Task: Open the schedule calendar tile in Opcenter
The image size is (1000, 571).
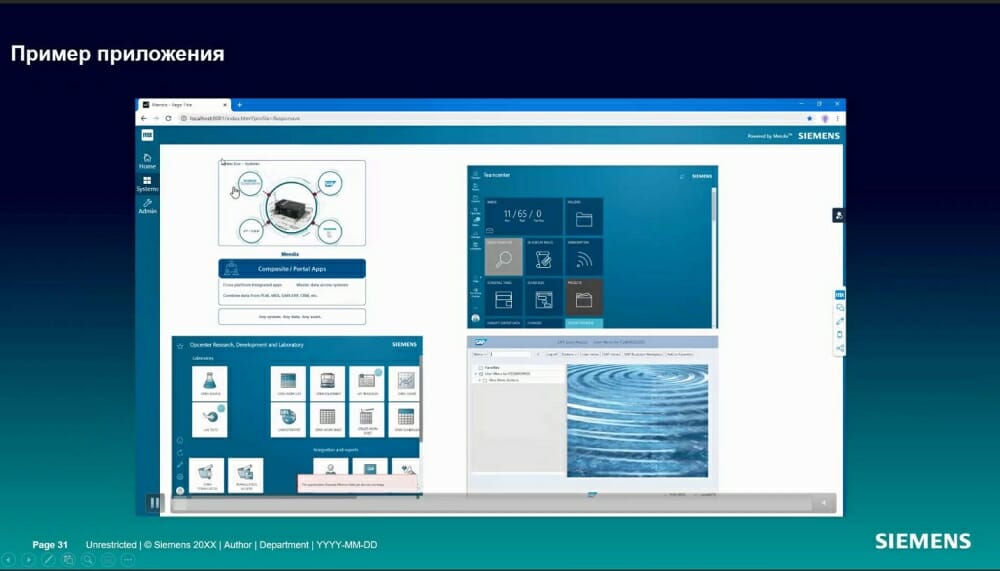Action: click(405, 419)
